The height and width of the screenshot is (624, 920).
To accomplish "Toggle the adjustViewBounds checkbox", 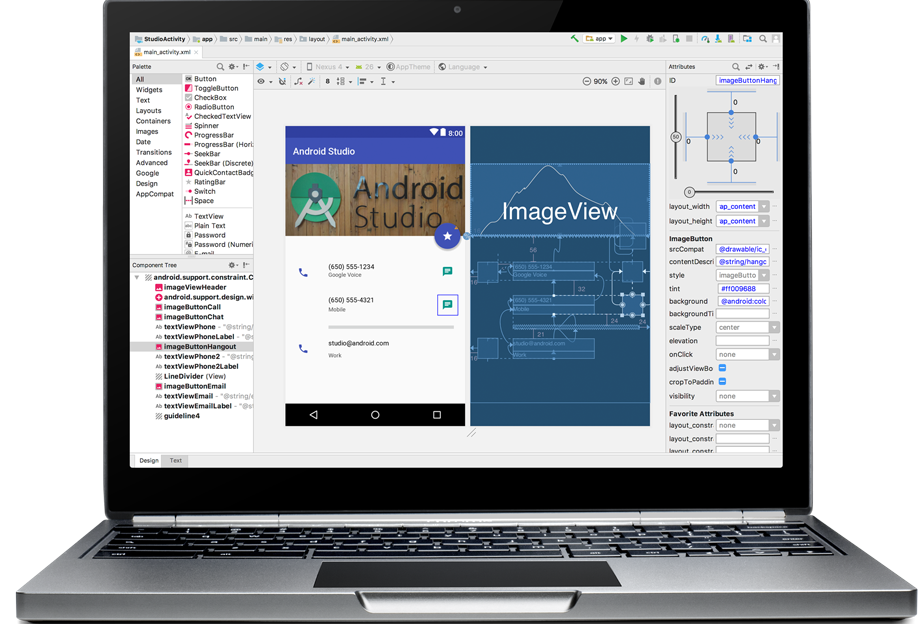I will (x=722, y=368).
